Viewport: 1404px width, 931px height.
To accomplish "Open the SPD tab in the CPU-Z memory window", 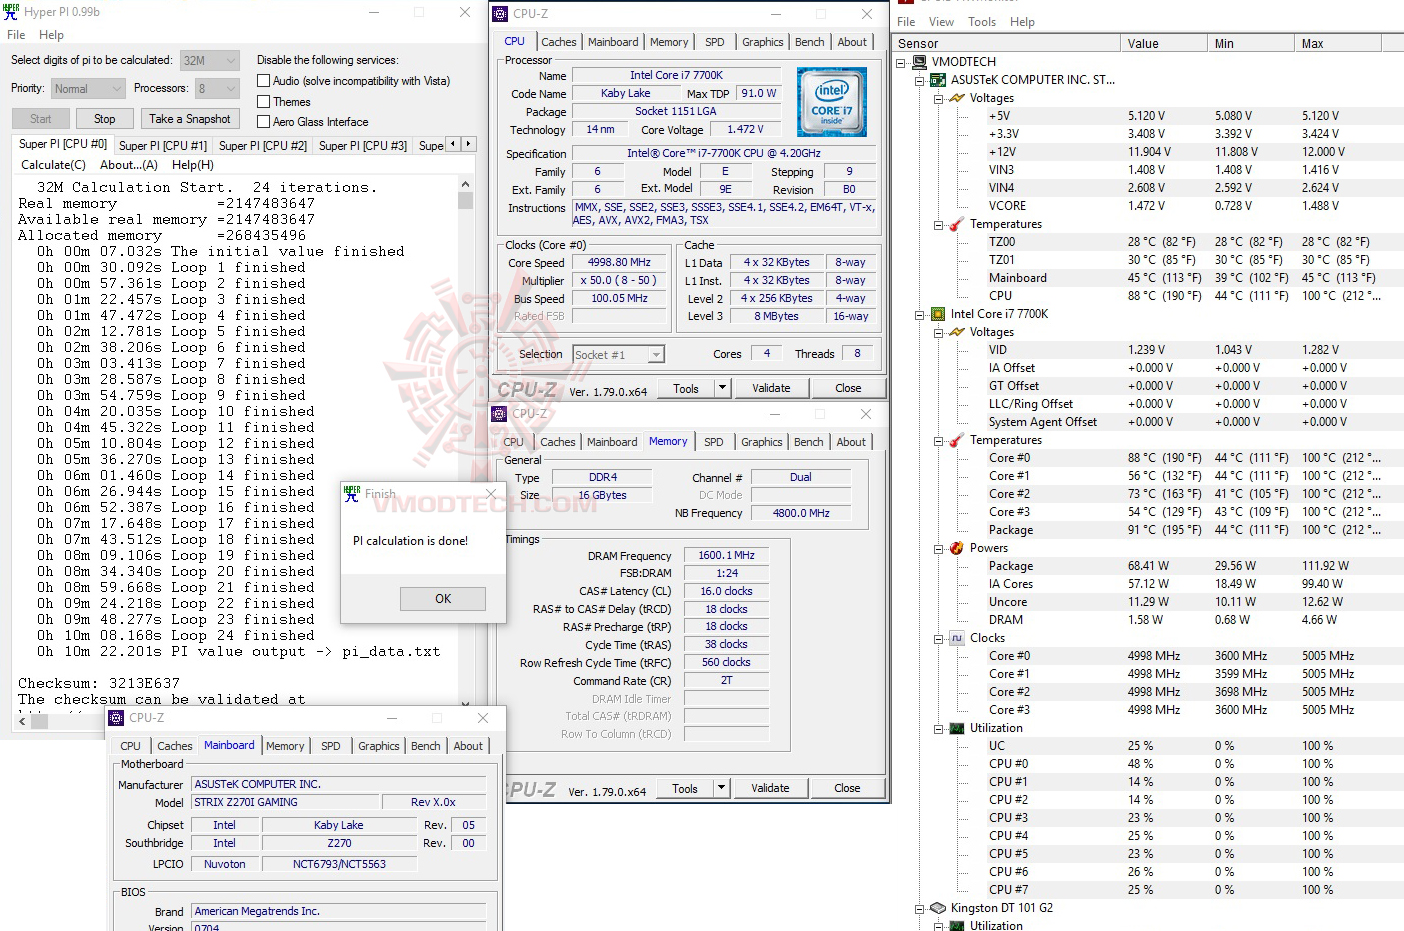I will [x=713, y=442].
